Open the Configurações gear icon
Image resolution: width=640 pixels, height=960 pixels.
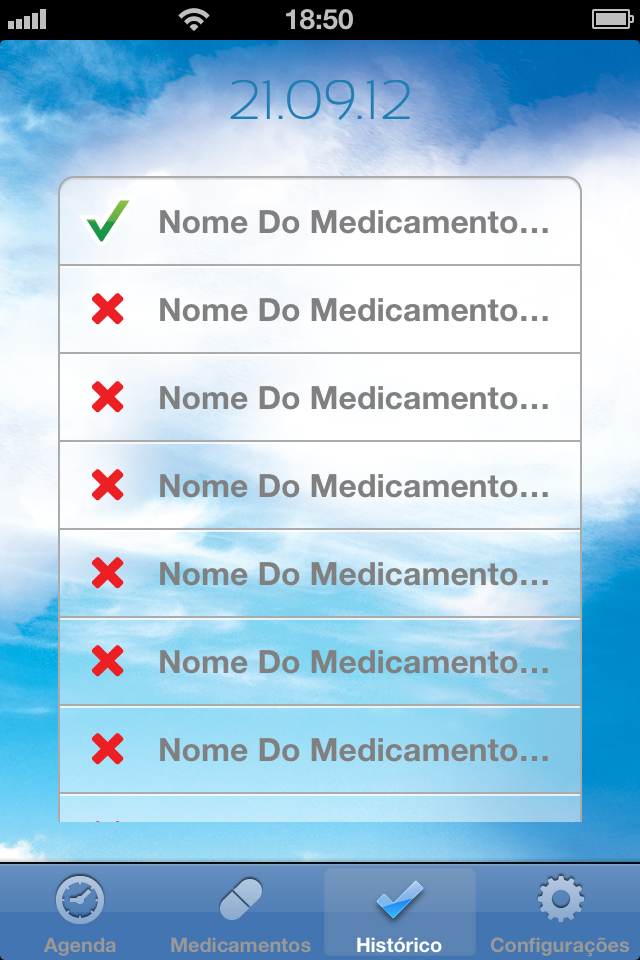click(560, 899)
